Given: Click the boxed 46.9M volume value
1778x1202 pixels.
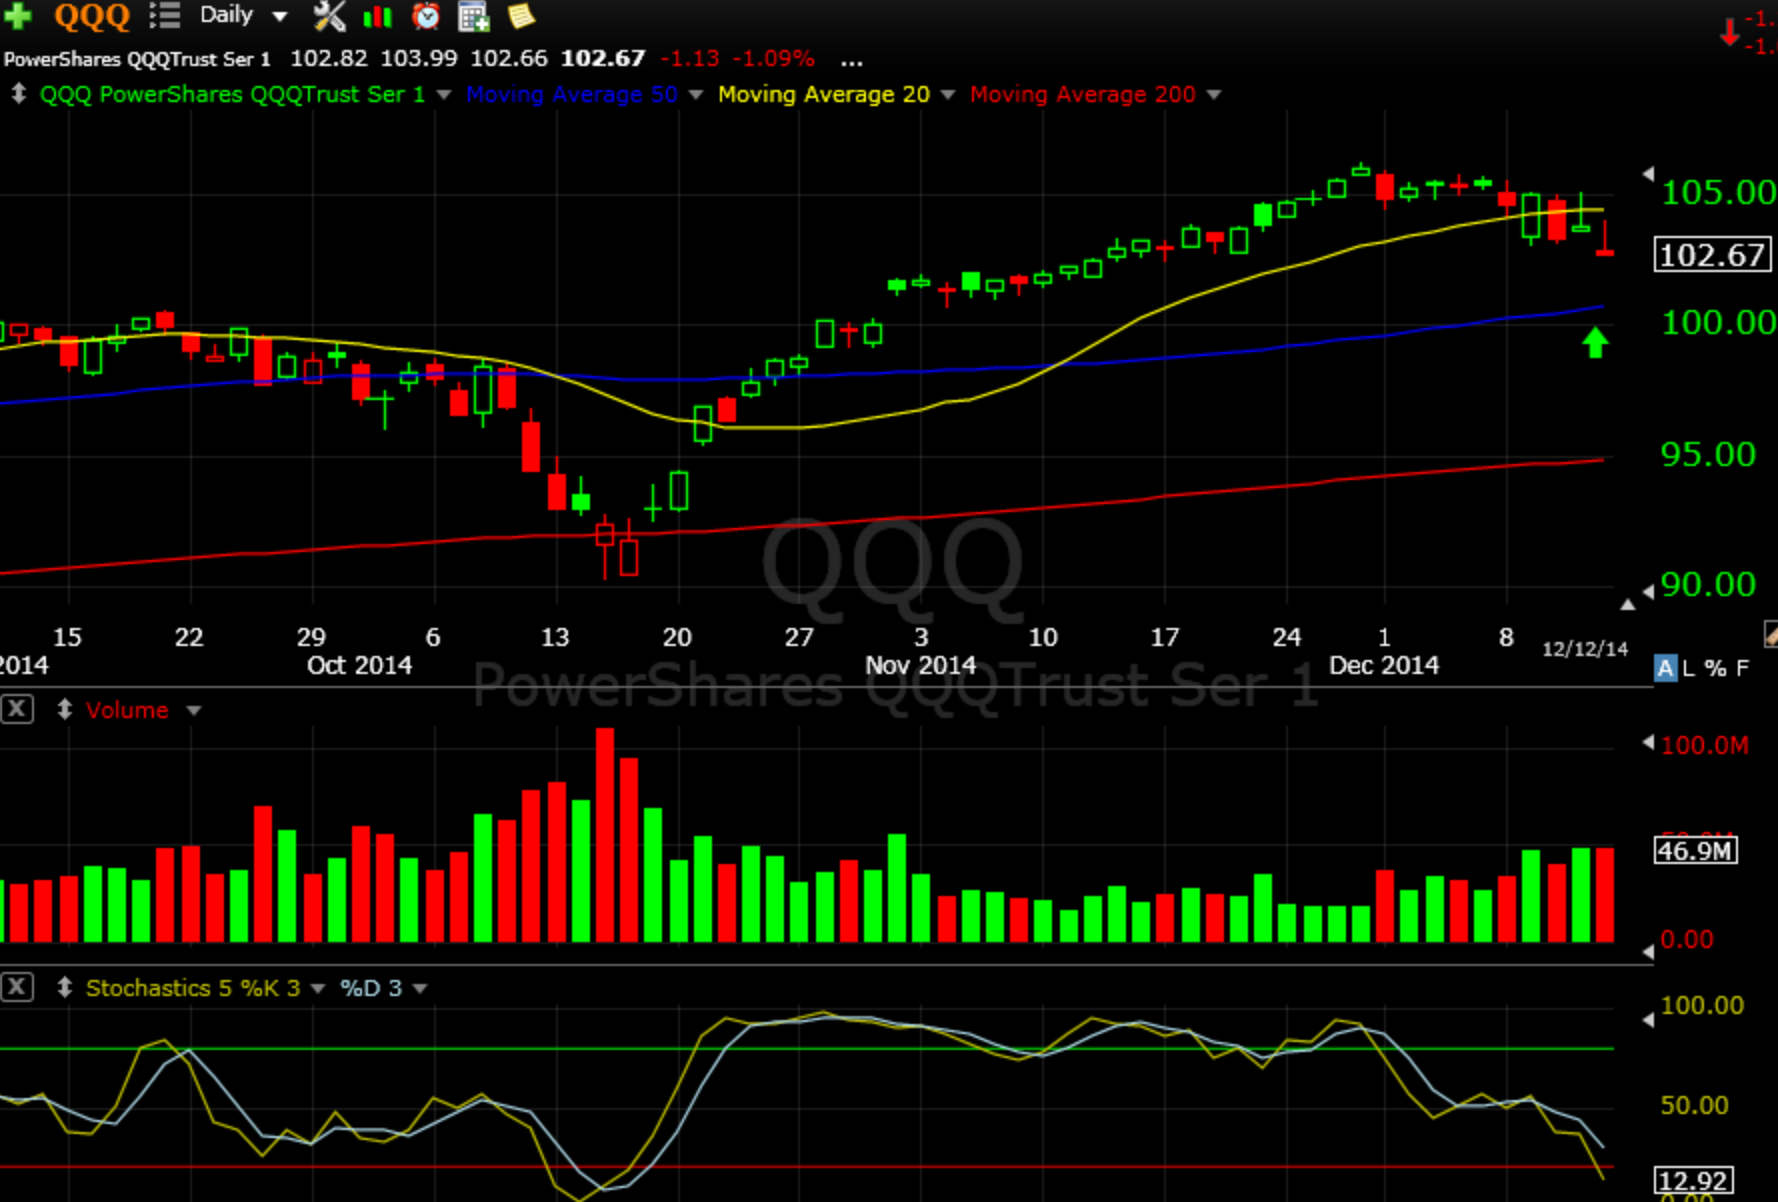Looking at the screenshot, I should 1696,851.
